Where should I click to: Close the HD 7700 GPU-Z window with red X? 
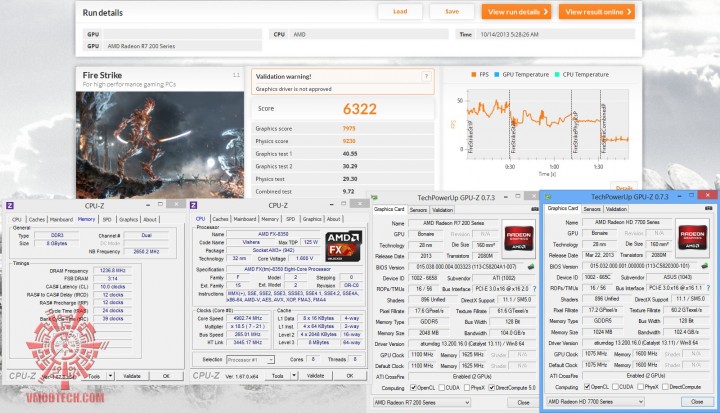point(707,195)
